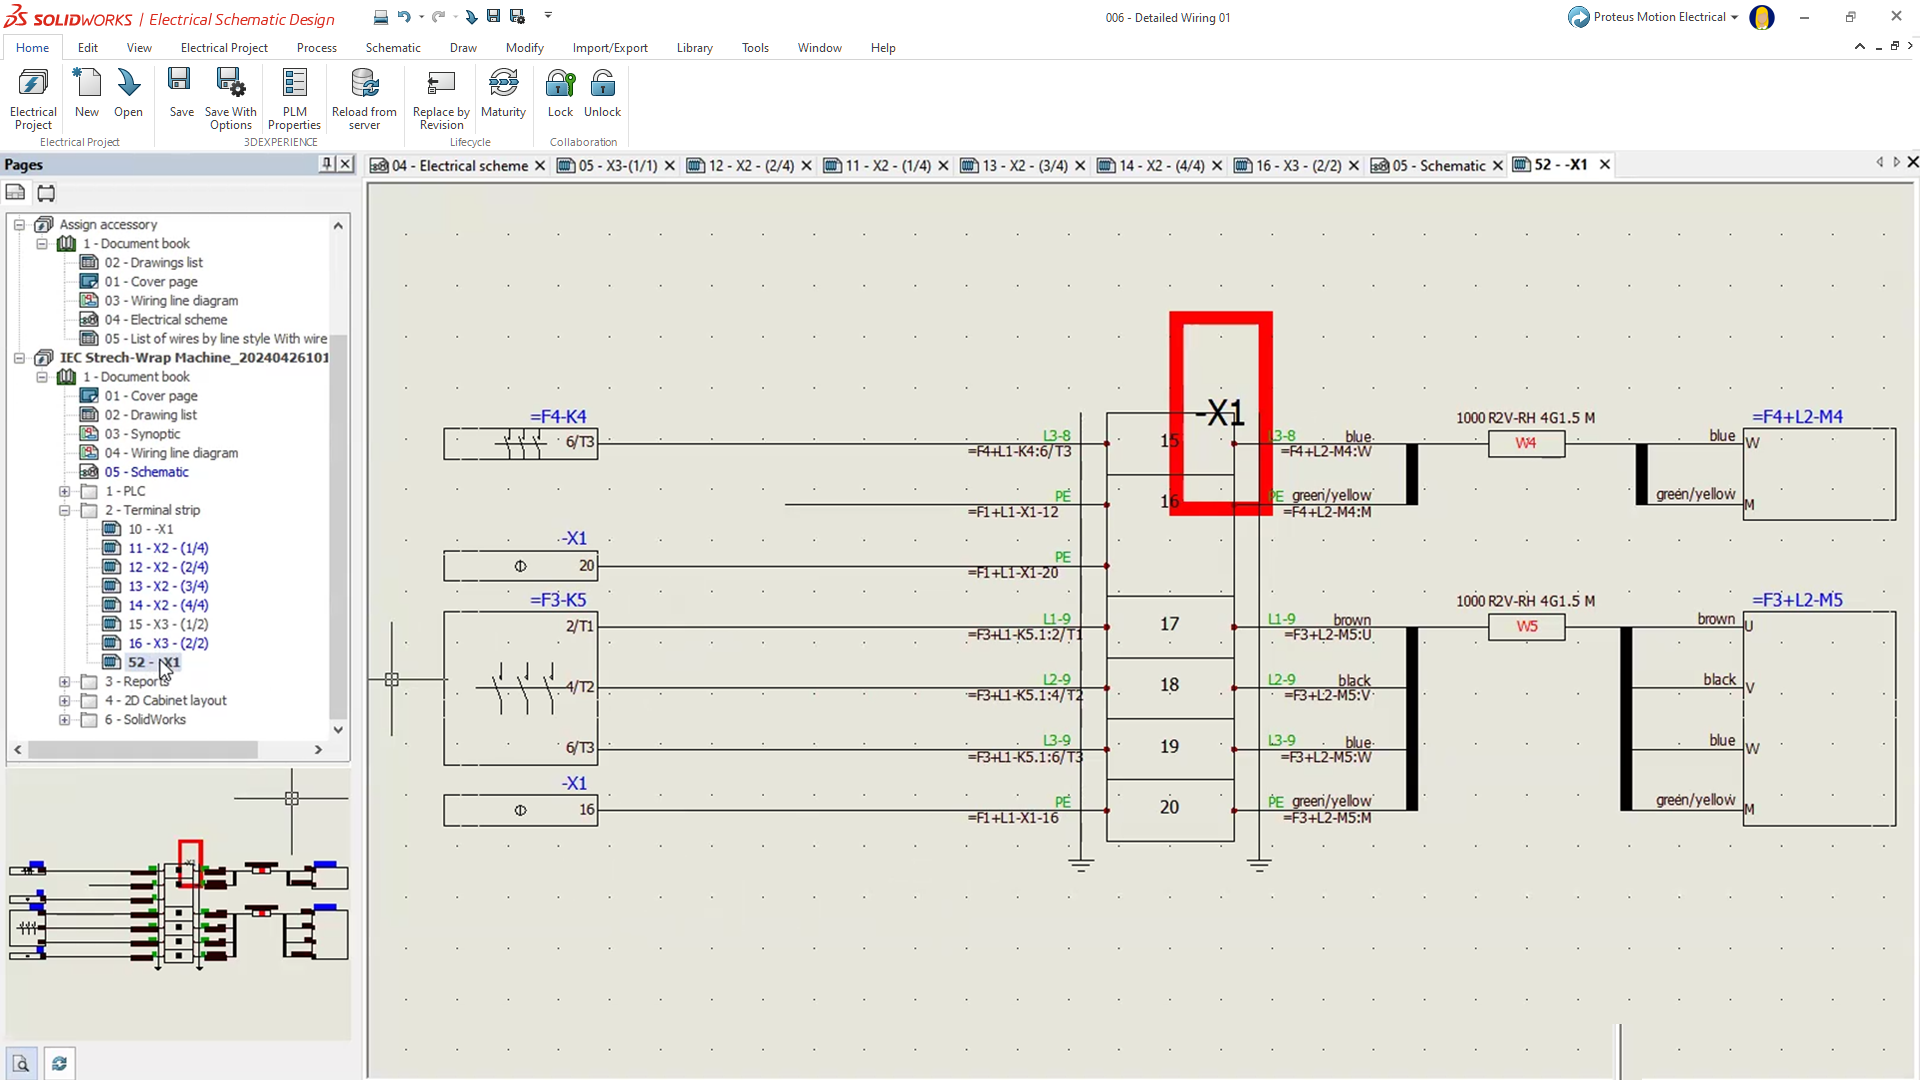This screenshot has height=1080, width=1920.
Task: Select the Draw ribbon tab
Action: tap(464, 47)
